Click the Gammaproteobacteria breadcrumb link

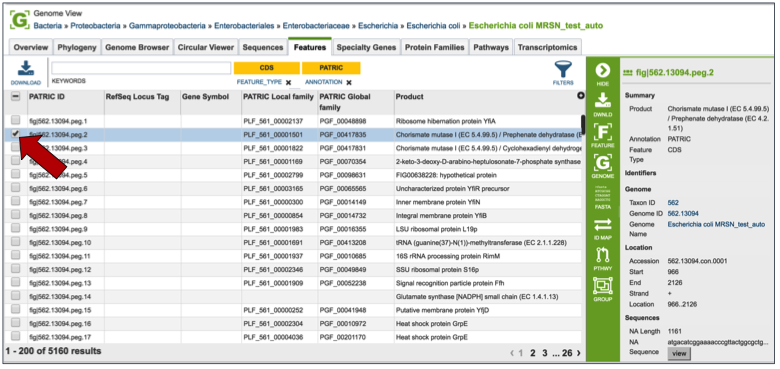tap(167, 25)
